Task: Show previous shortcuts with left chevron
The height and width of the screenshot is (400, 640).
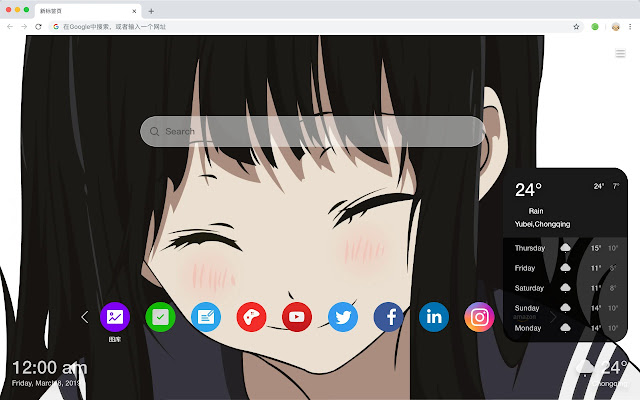Action: 84,317
